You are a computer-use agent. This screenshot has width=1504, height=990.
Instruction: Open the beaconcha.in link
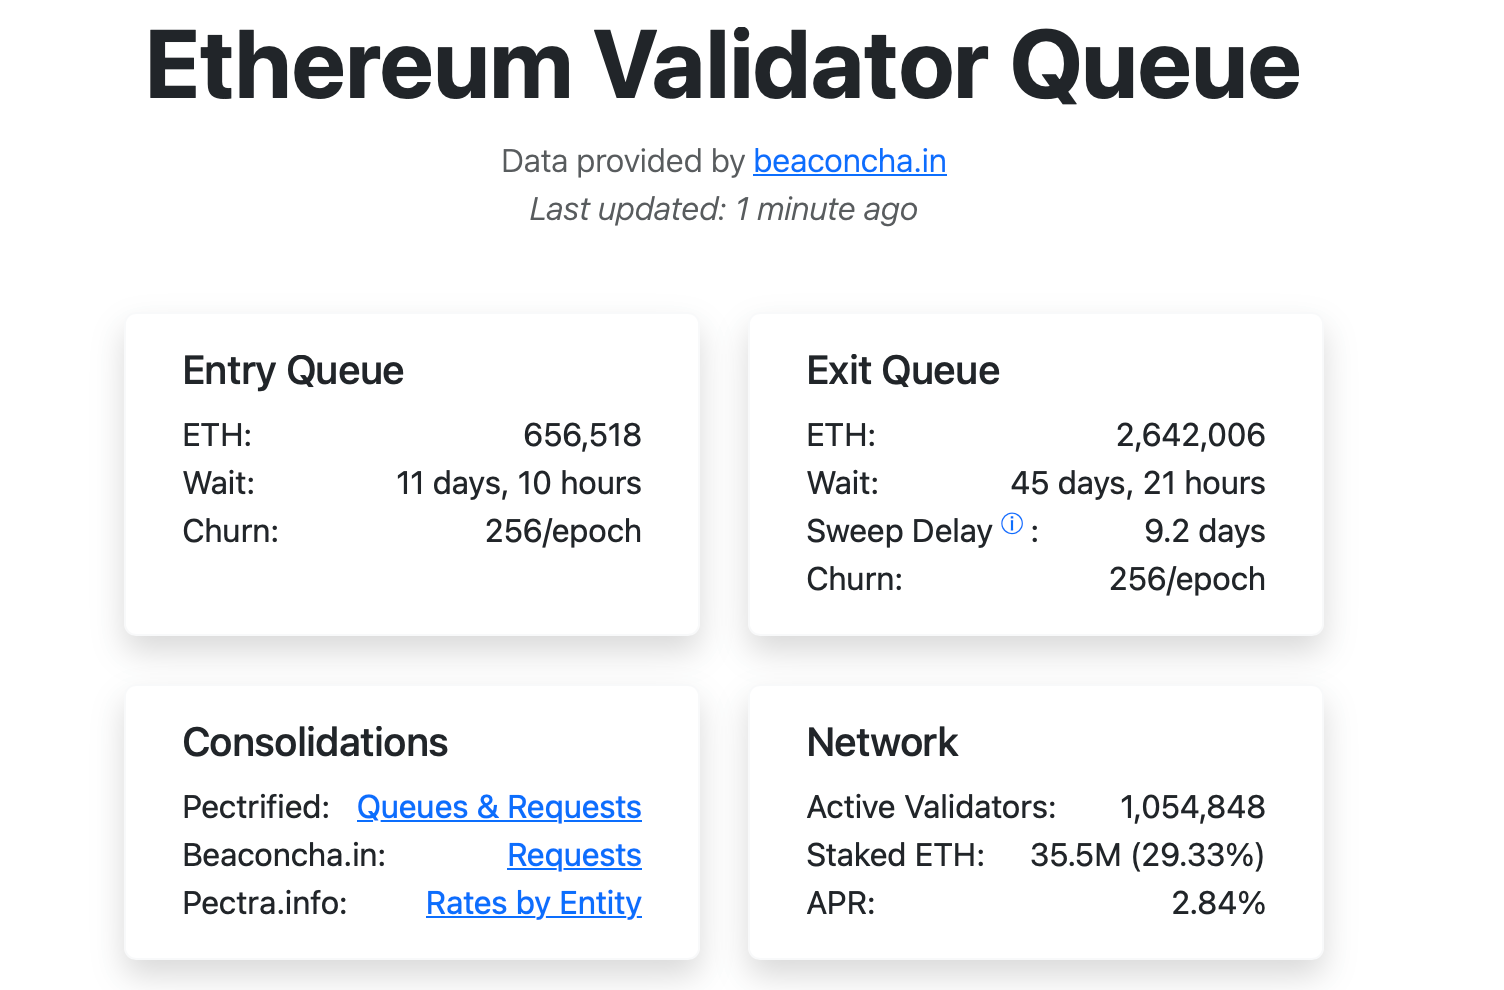coord(849,161)
